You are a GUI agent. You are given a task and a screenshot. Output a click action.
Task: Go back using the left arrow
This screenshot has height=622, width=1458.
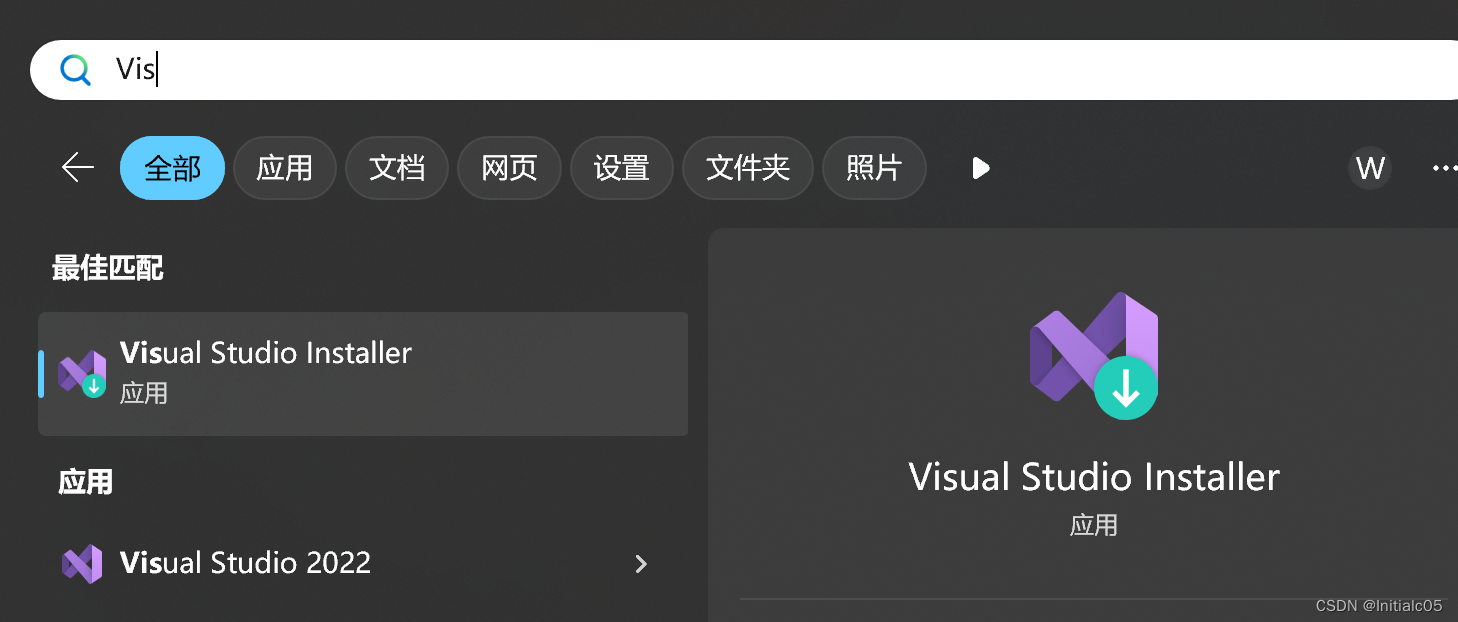78,168
